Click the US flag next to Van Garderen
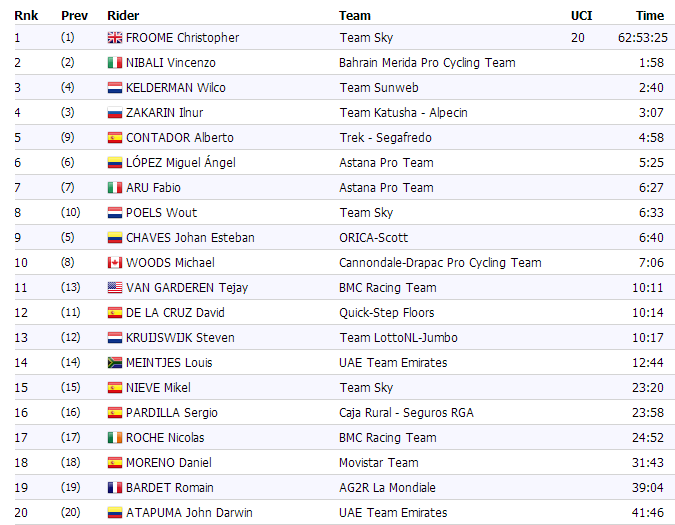 click(x=115, y=288)
